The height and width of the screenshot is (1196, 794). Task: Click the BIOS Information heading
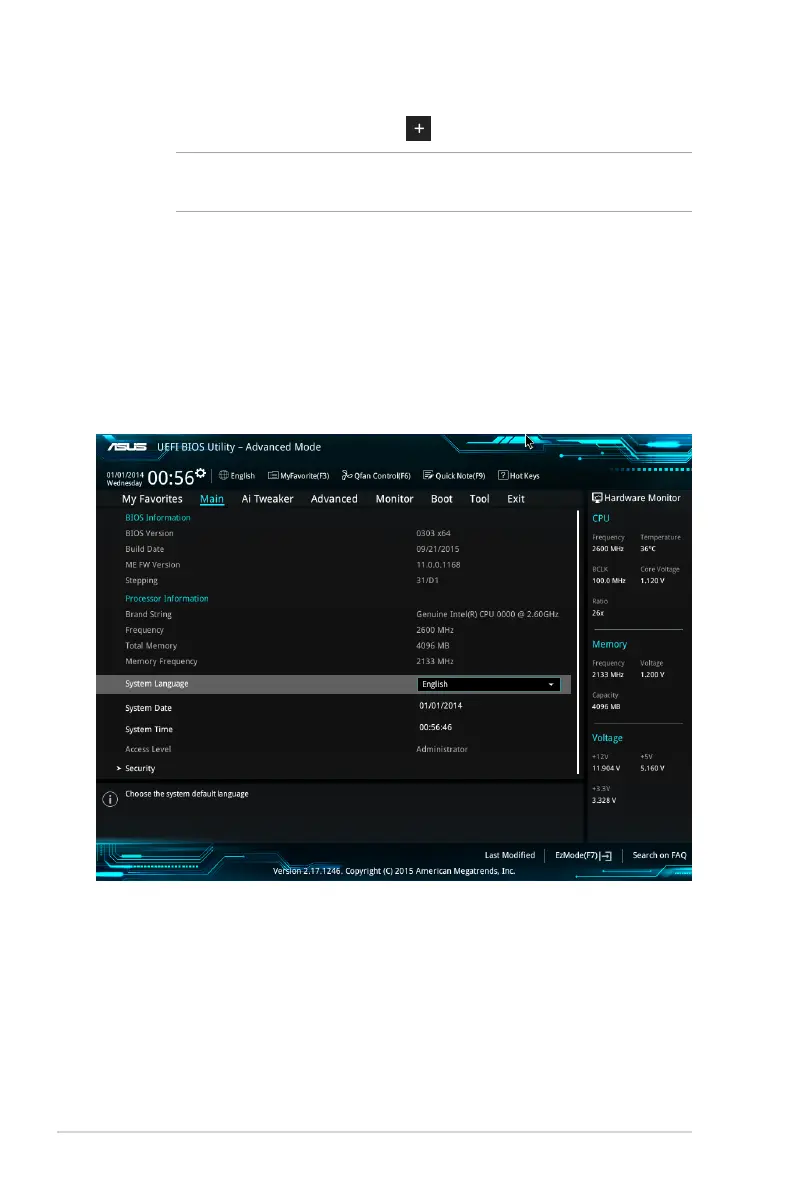pos(158,517)
